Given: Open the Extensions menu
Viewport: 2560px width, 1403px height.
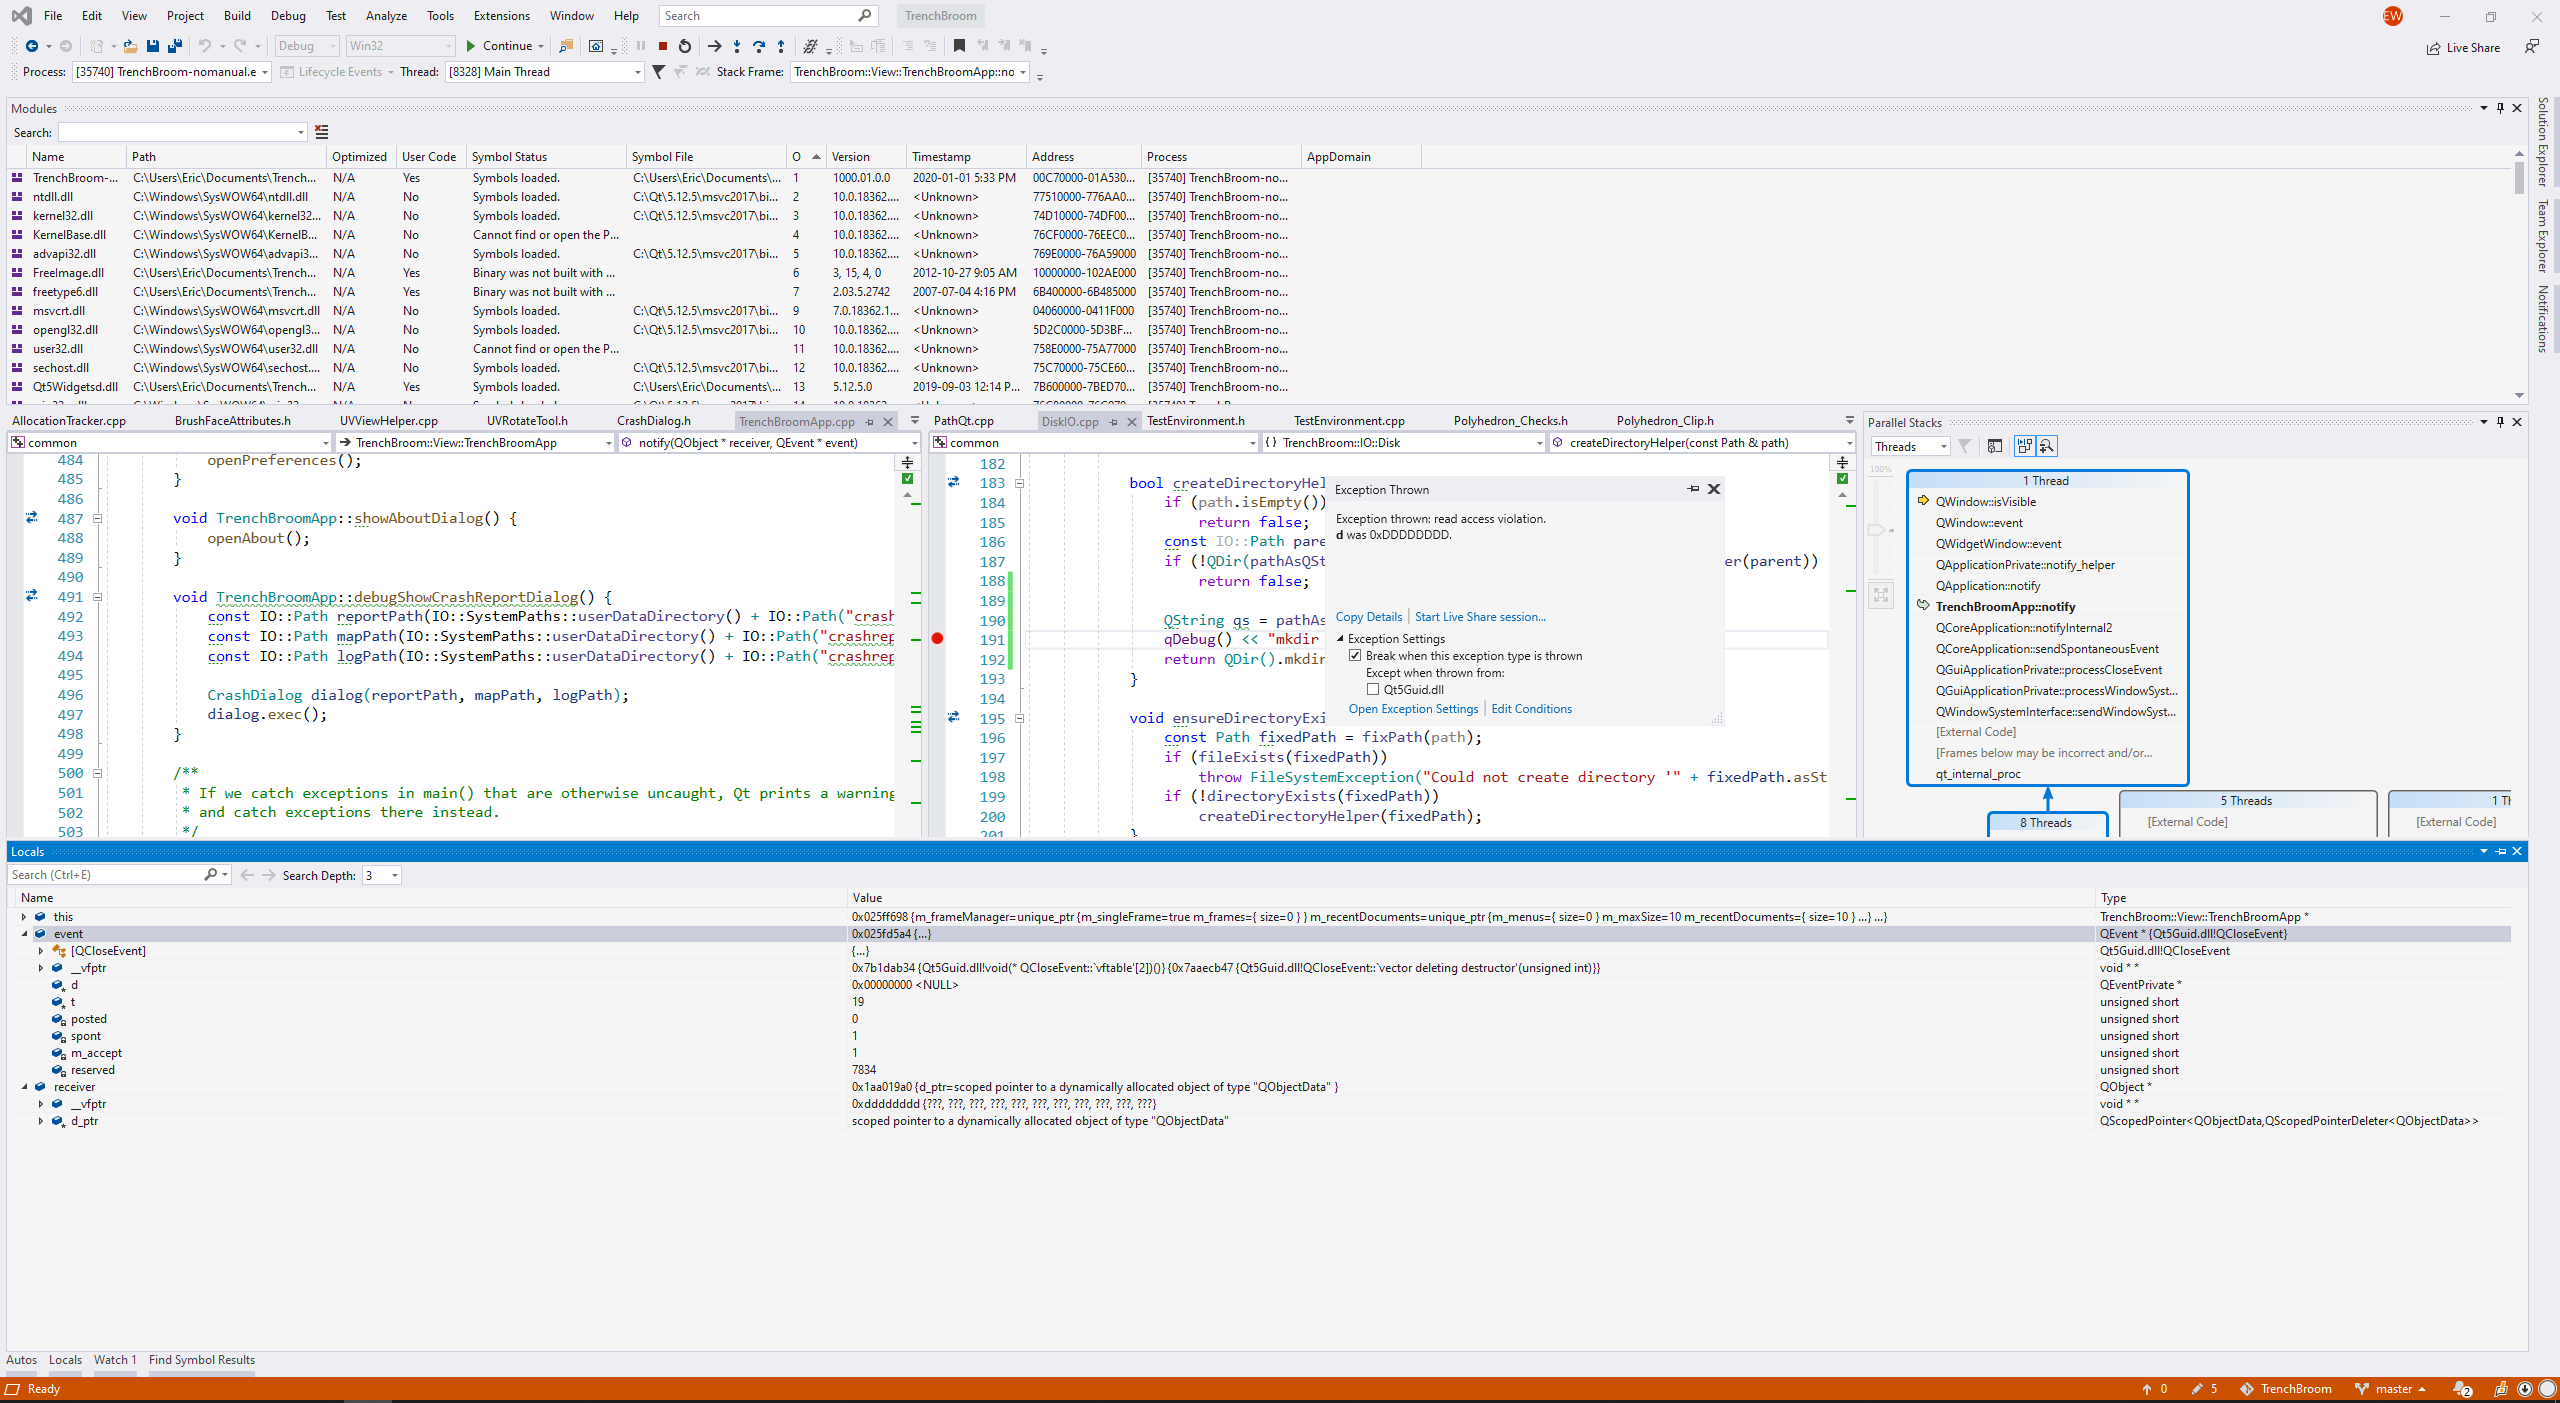Looking at the screenshot, I should pos(502,16).
